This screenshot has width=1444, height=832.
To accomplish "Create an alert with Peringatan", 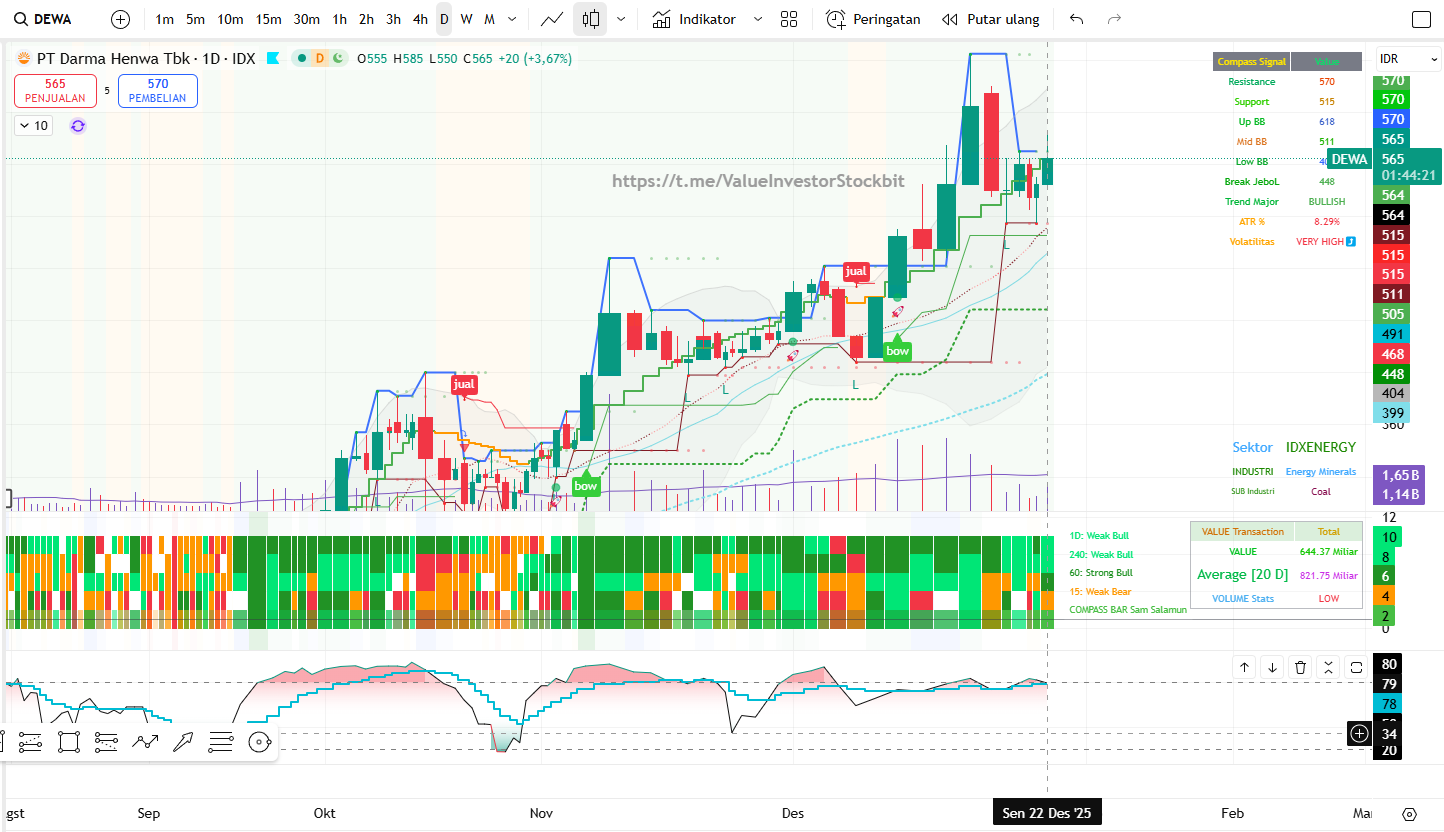I will click(873, 19).
